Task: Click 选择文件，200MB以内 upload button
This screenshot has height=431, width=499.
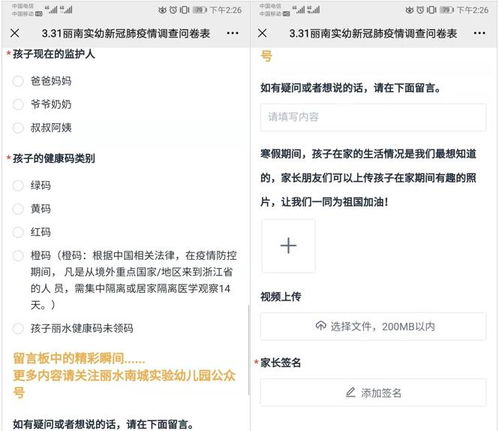Action: [373, 326]
